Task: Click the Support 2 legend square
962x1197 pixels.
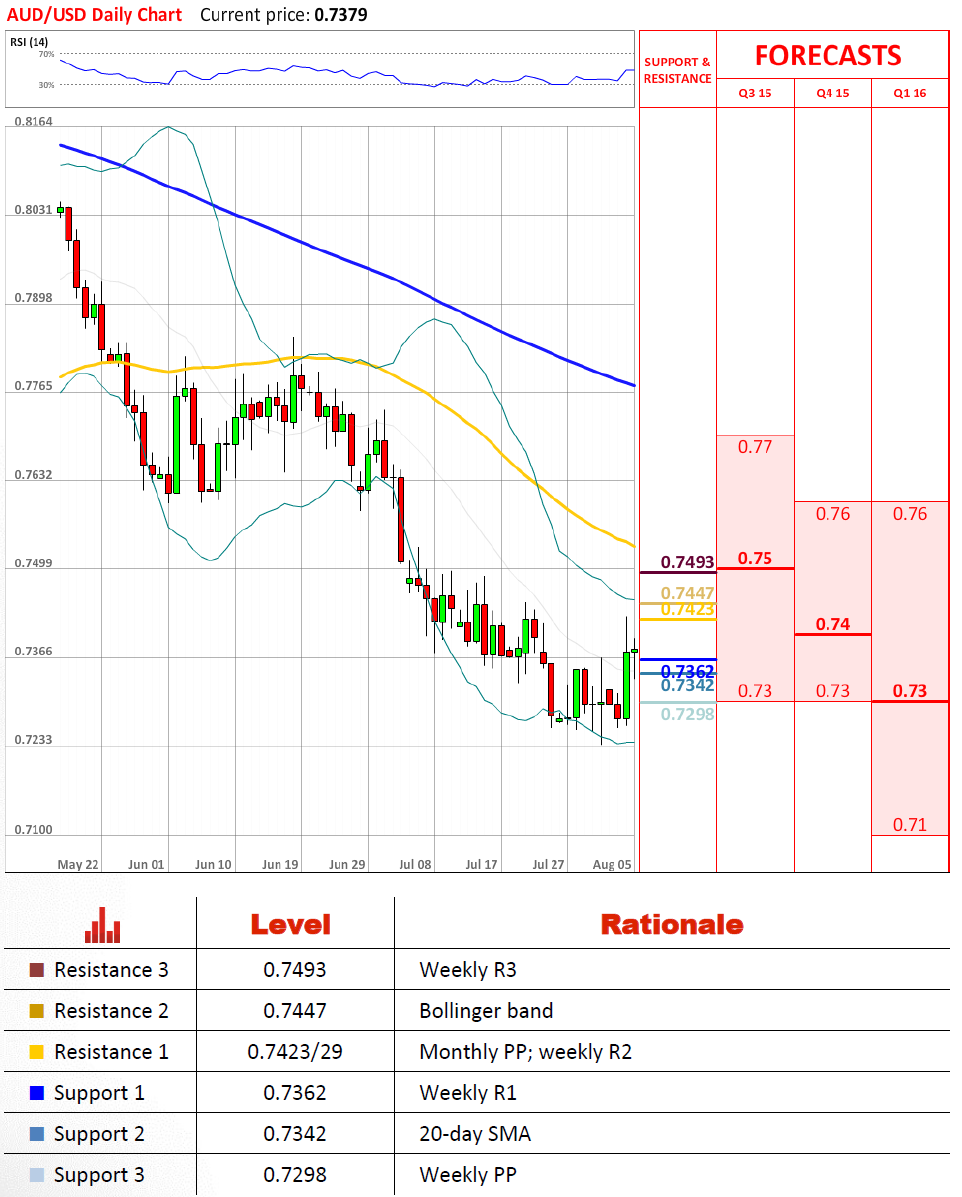Action: pos(37,1134)
